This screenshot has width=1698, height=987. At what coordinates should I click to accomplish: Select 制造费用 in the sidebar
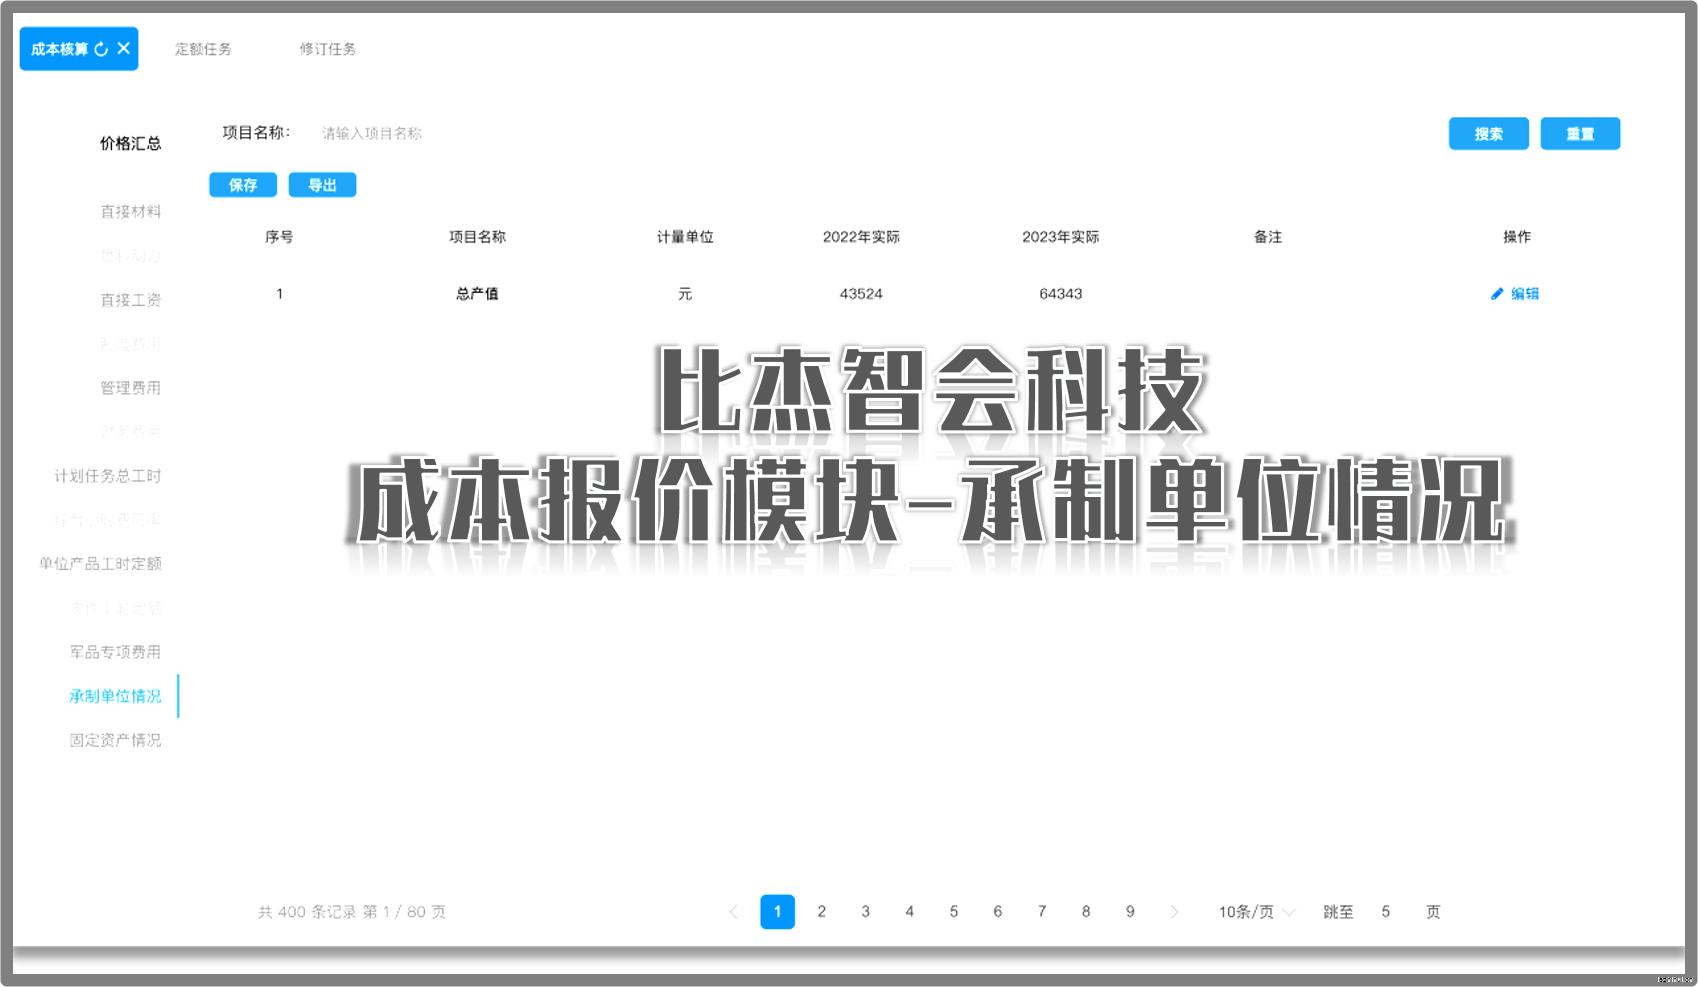pyautogui.click(x=130, y=344)
